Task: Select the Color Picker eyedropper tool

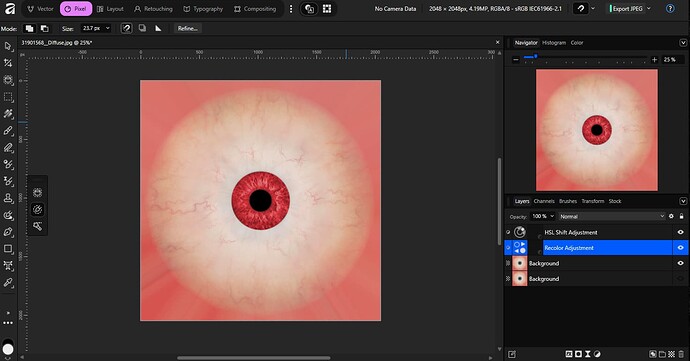Action: pos(8,283)
